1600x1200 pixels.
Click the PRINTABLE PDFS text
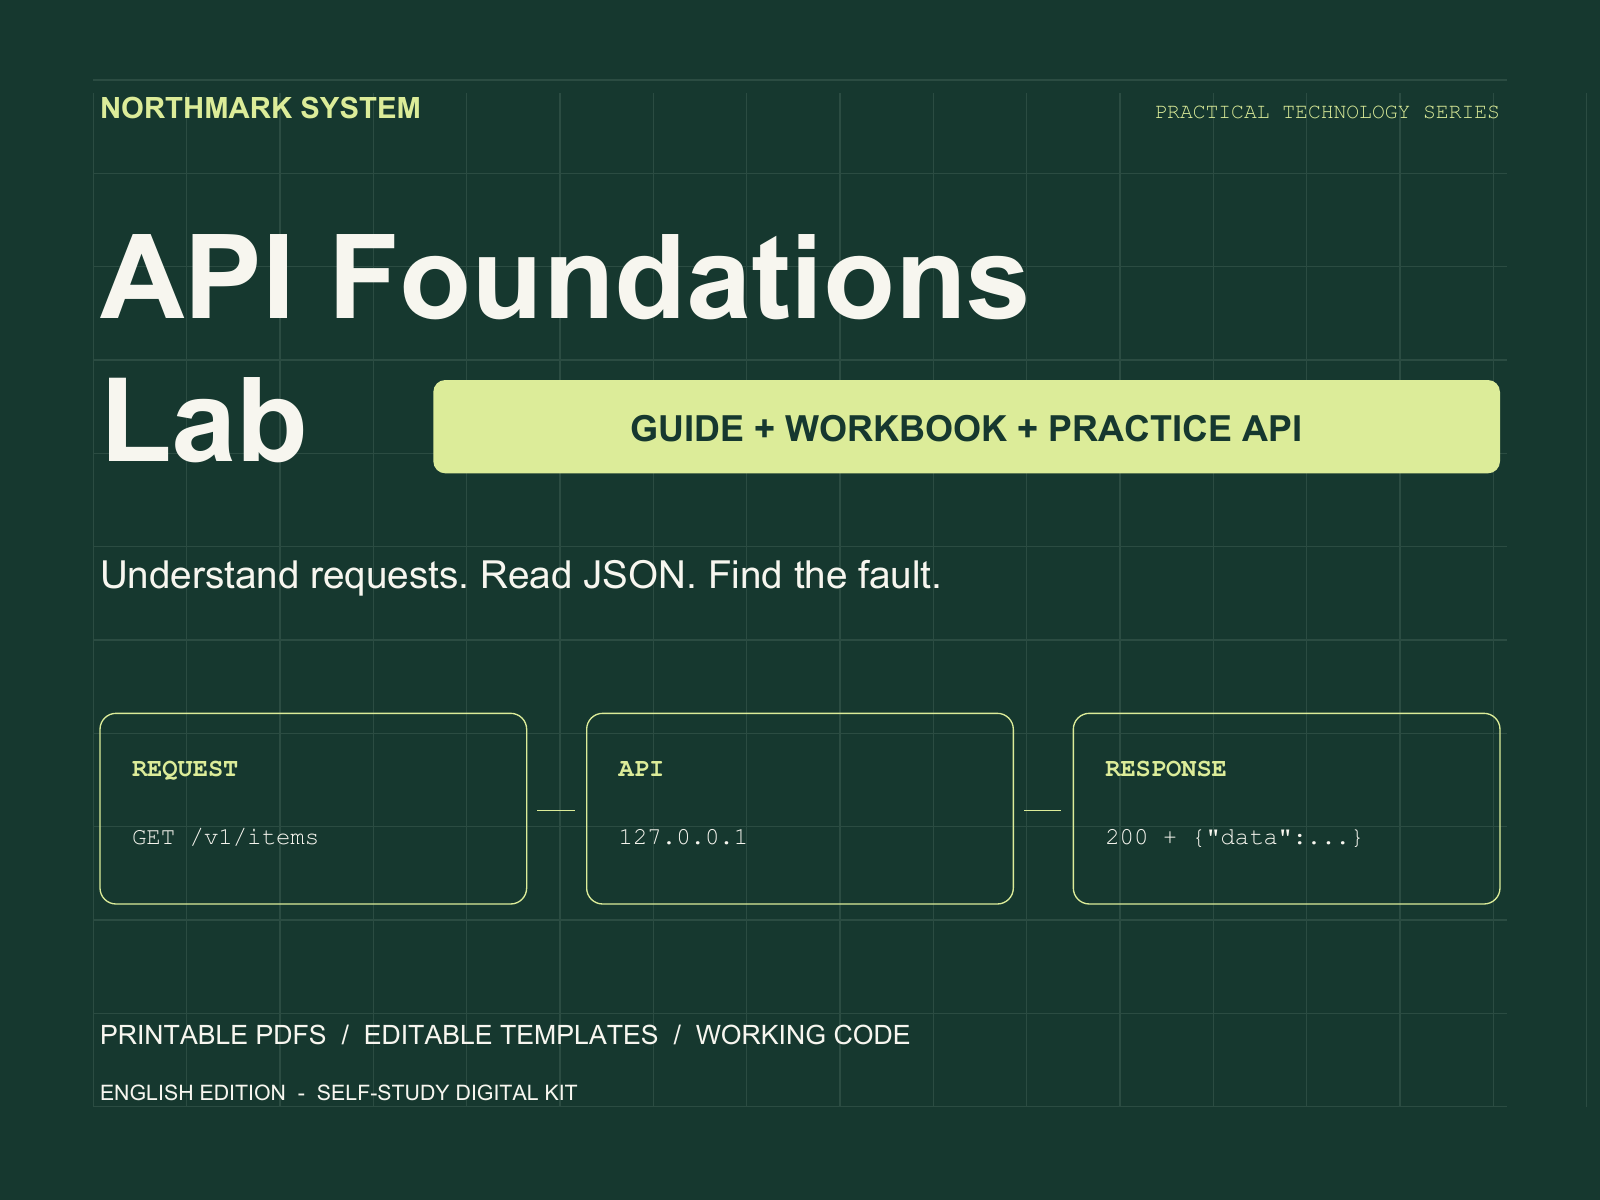click(213, 1035)
